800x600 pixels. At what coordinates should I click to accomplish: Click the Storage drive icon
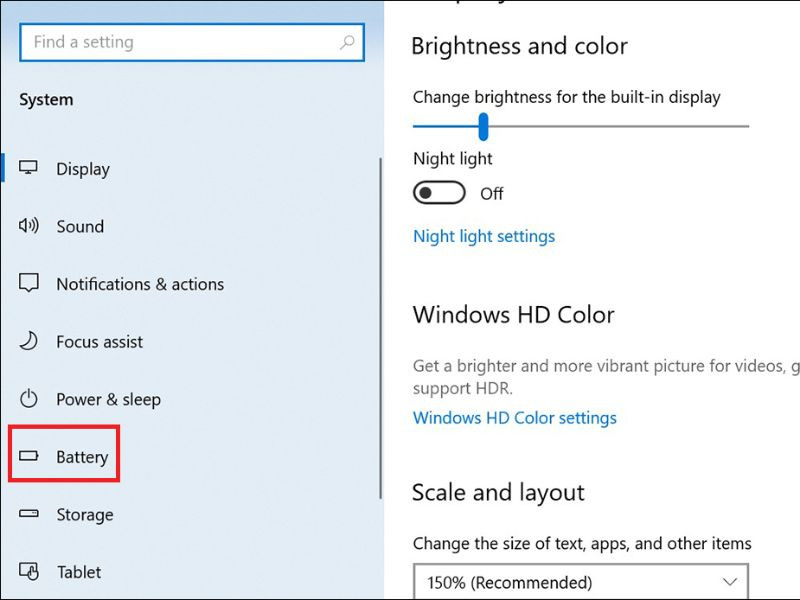tap(29, 513)
